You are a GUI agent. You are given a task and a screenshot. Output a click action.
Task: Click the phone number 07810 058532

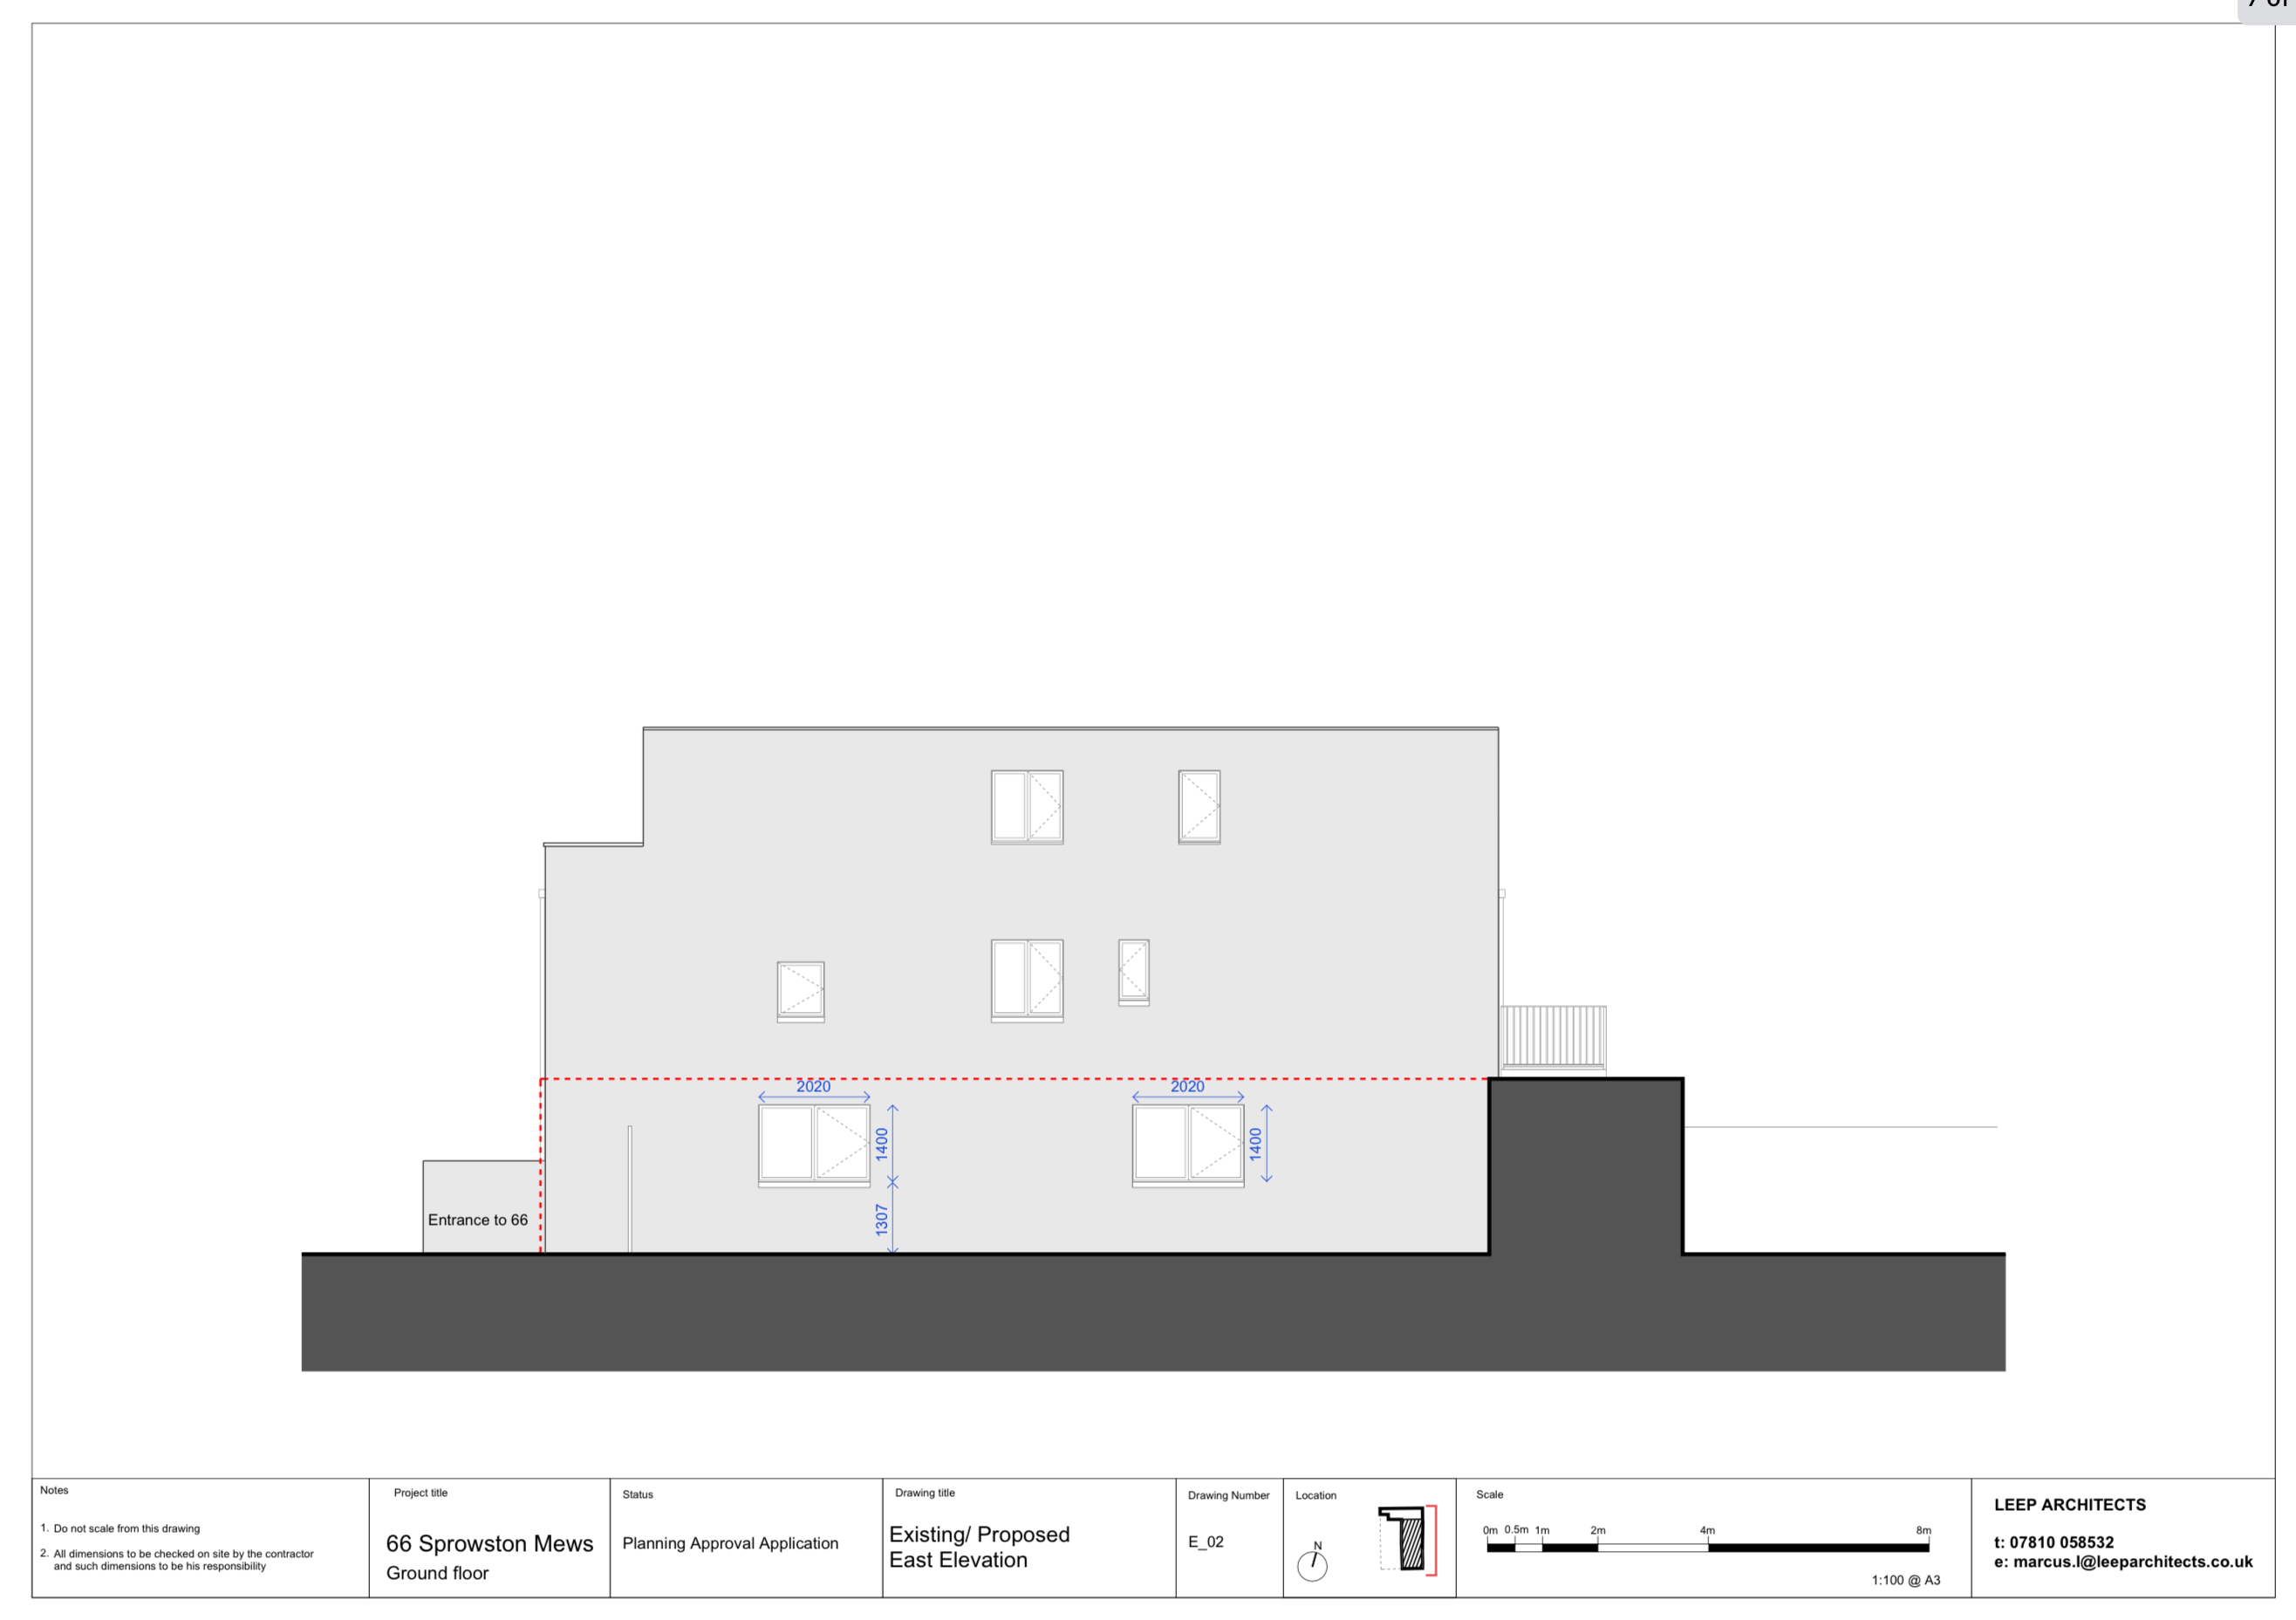click(x=2061, y=1542)
